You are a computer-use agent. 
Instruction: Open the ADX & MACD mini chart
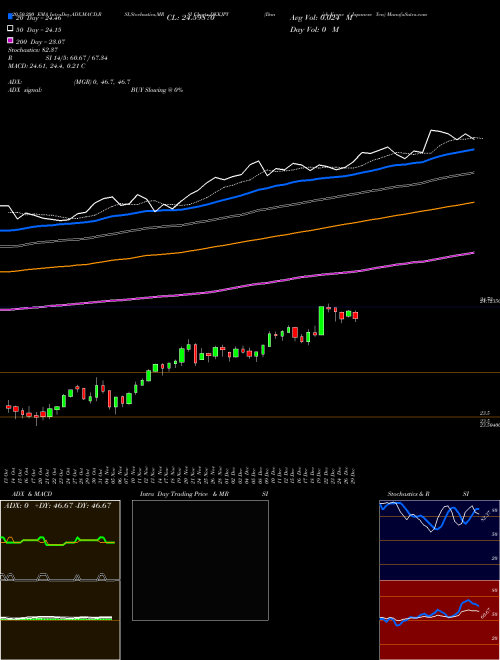coord(60,580)
